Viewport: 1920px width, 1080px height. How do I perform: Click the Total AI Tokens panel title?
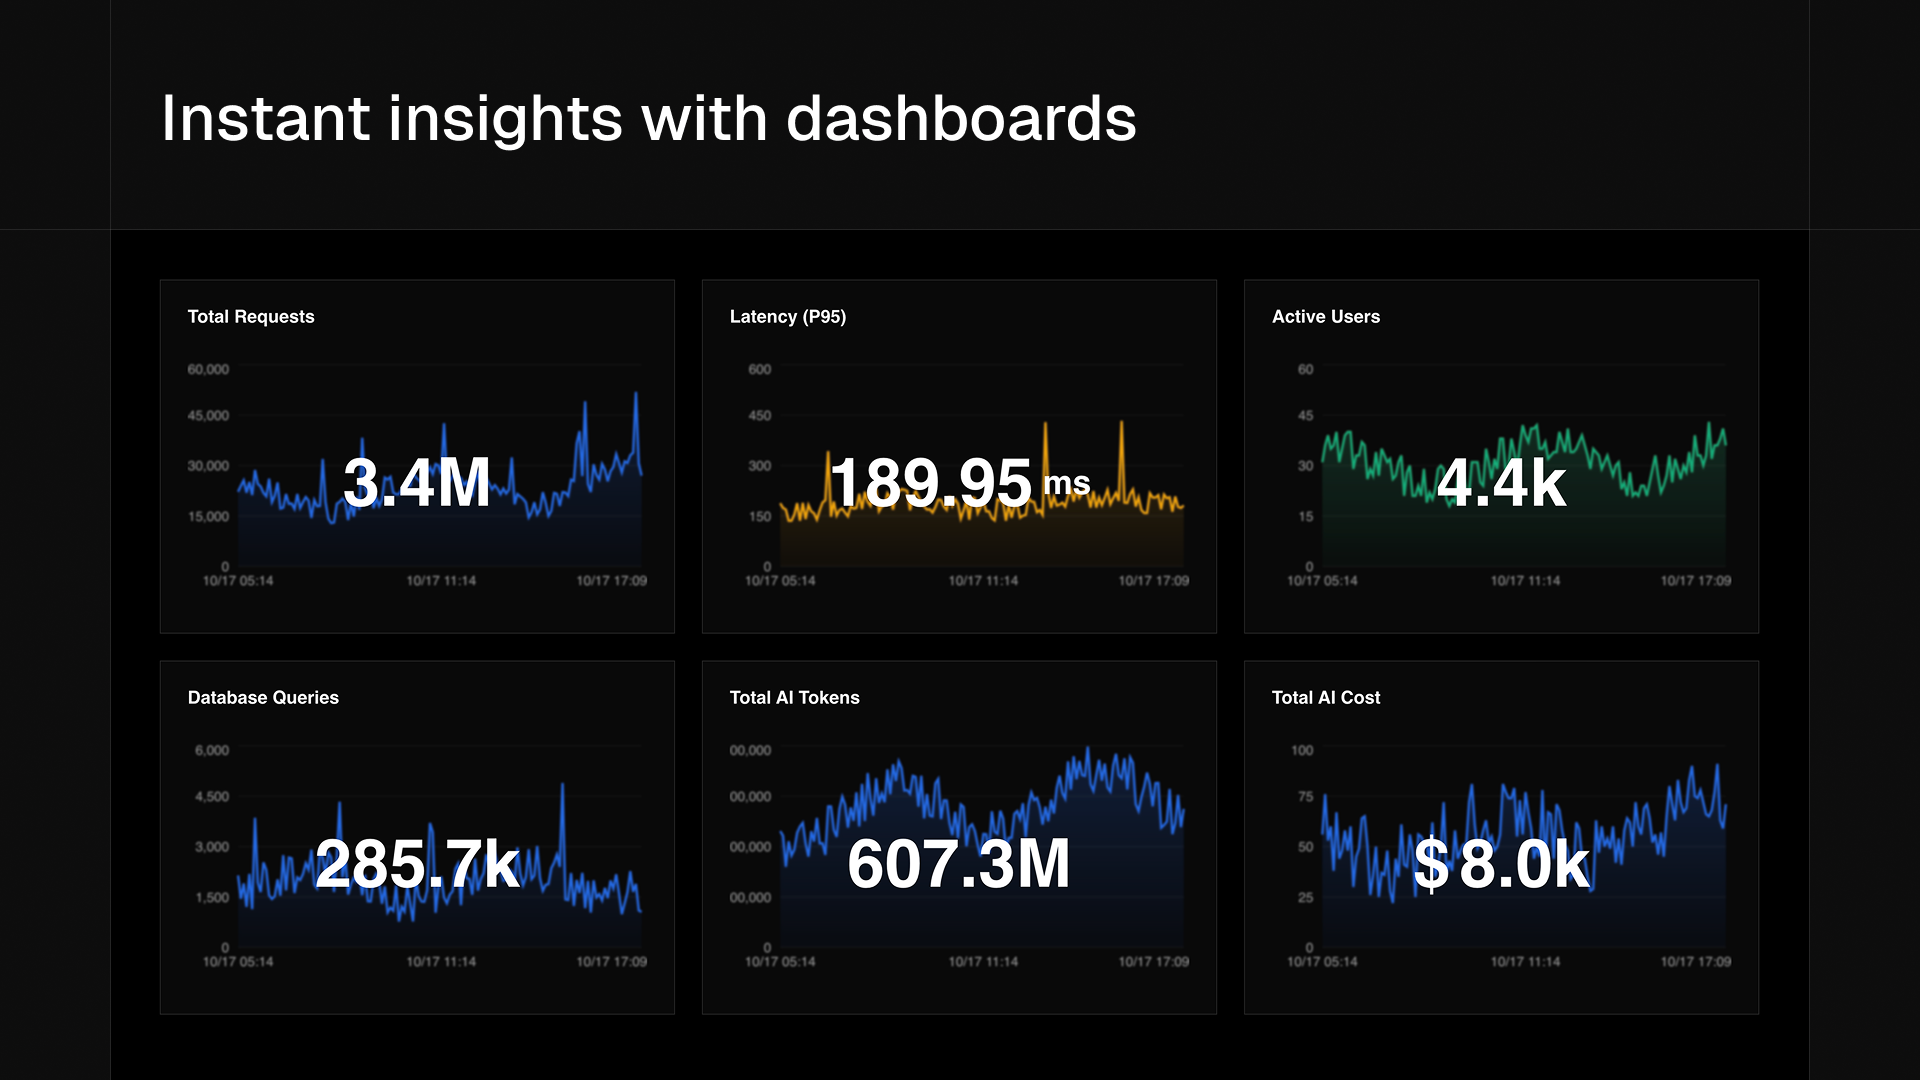pos(794,698)
